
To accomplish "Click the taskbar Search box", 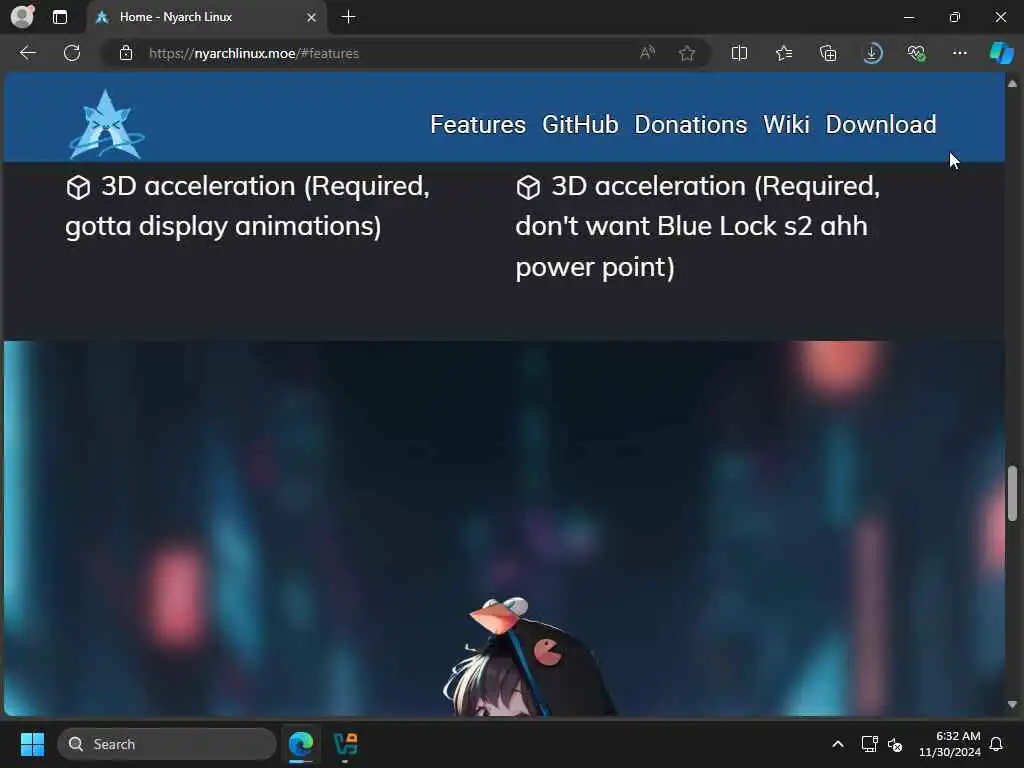I will coord(167,744).
